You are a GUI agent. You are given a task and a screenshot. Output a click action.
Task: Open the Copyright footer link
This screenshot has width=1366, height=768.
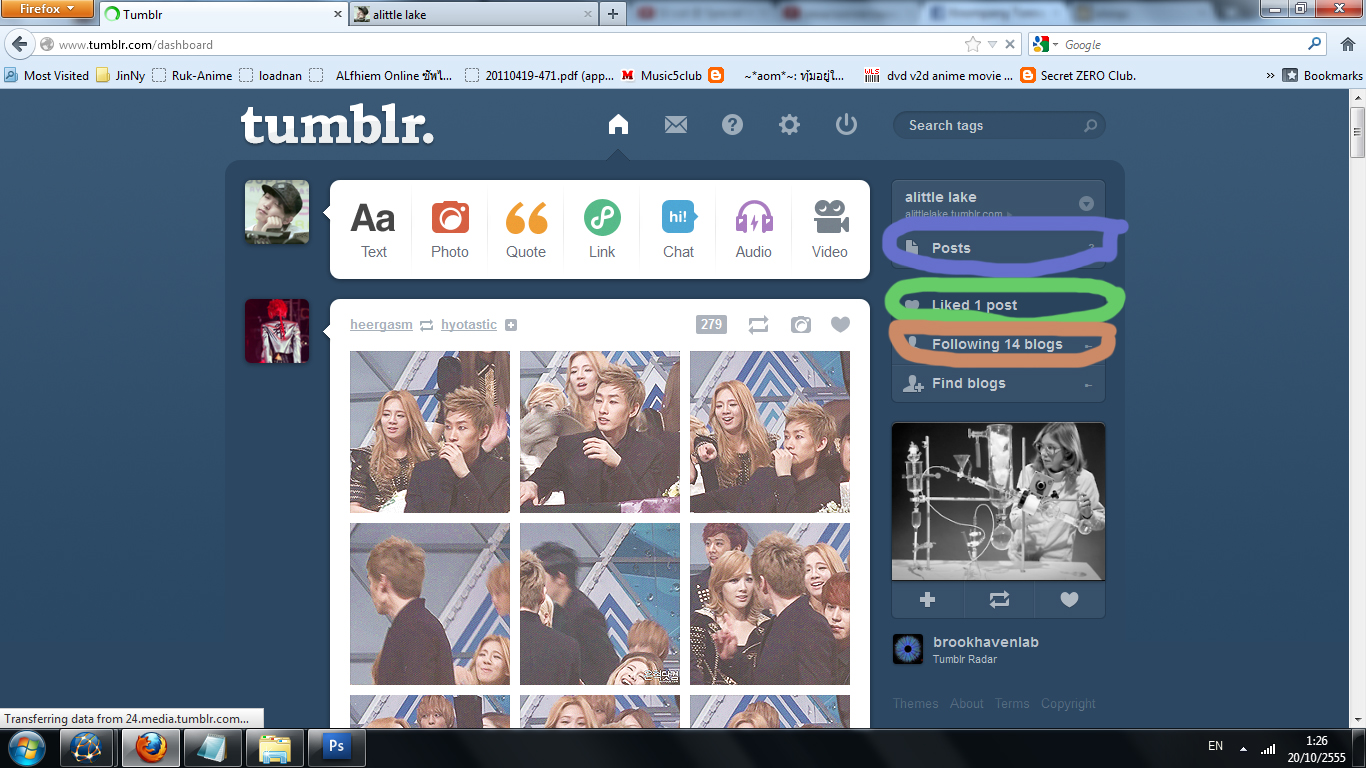tap(1068, 704)
